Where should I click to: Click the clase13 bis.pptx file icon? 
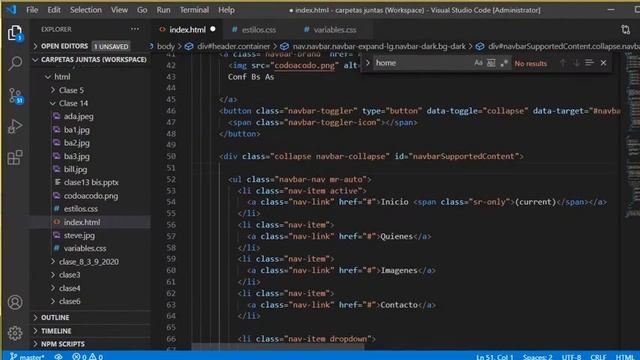coord(57,182)
